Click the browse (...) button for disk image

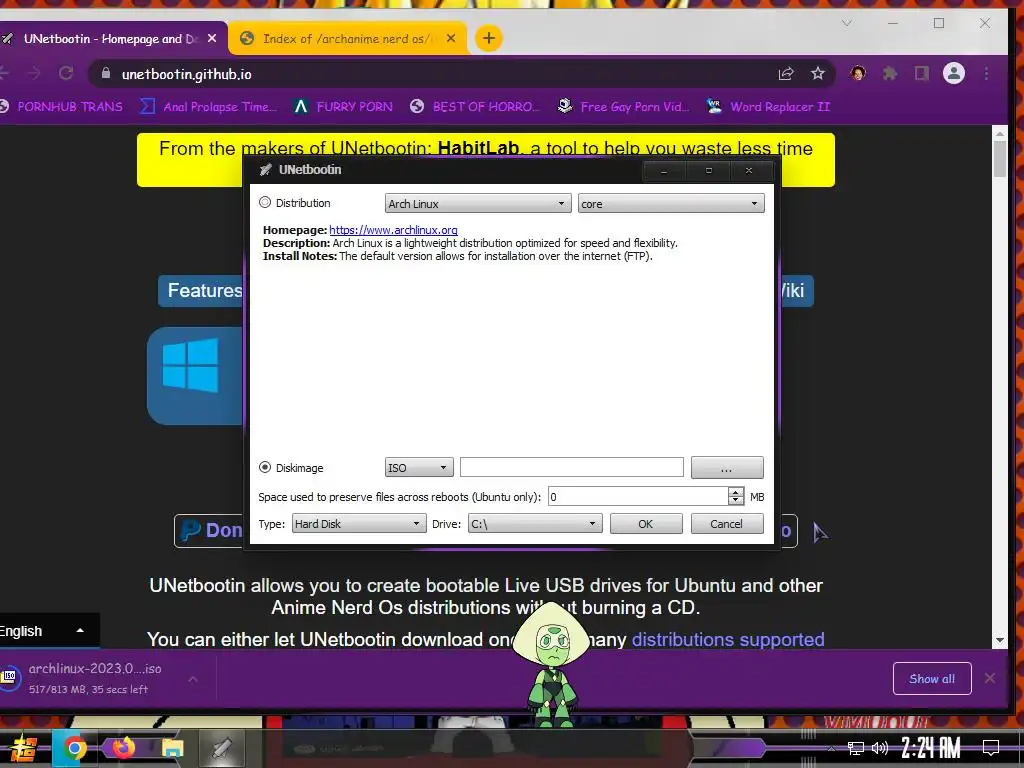coord(727,468)
